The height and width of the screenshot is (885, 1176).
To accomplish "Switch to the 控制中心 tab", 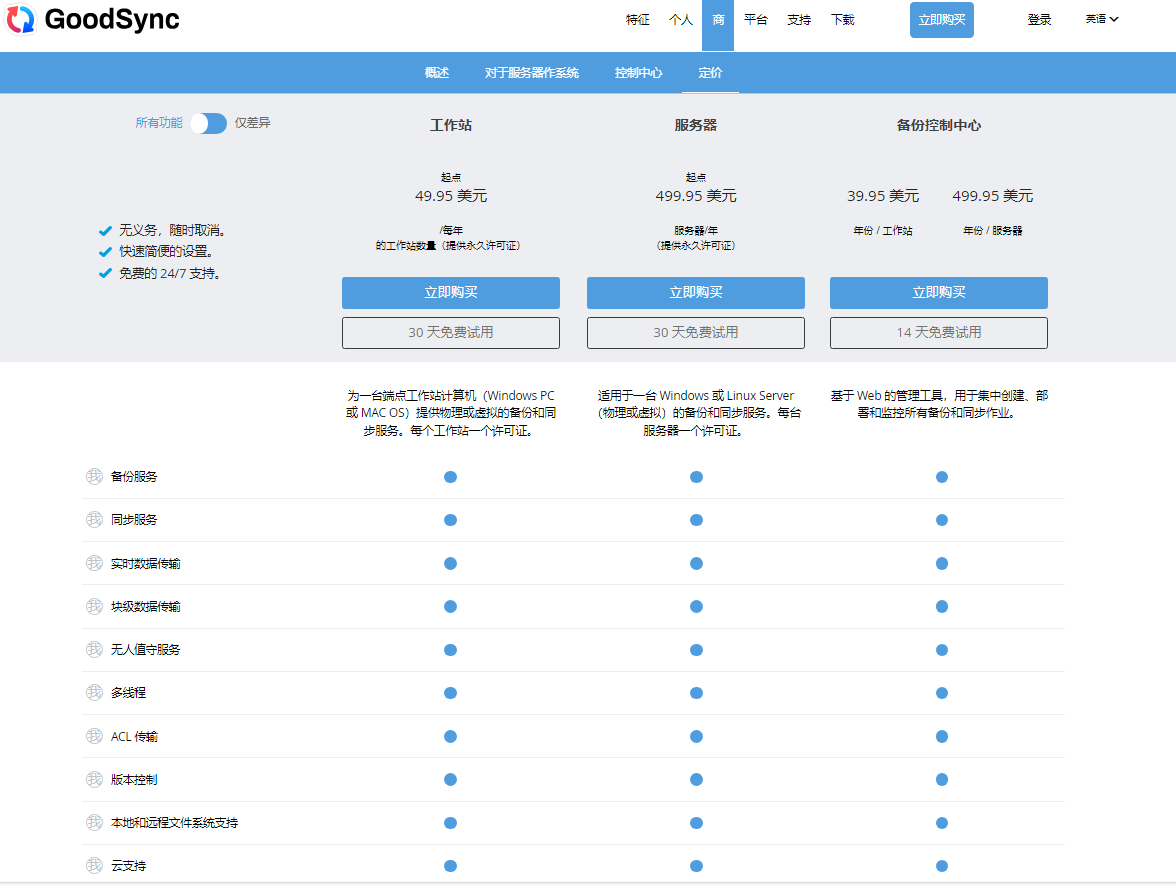I will pyautogui.click(x=638, y=73).
